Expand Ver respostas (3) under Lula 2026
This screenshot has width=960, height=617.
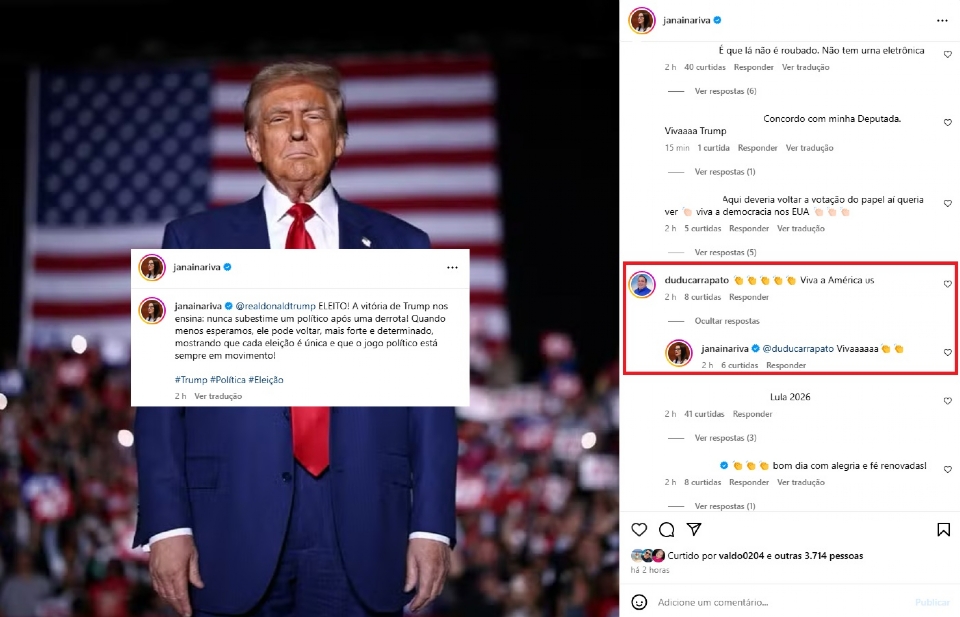[x=725, y=438]
